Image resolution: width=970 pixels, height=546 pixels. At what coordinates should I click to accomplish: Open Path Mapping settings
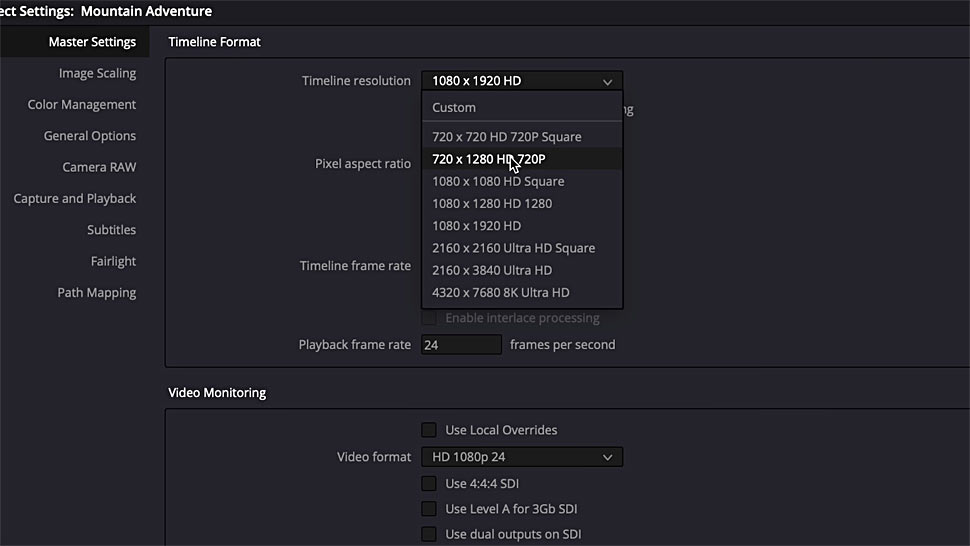tap(97, 292)
